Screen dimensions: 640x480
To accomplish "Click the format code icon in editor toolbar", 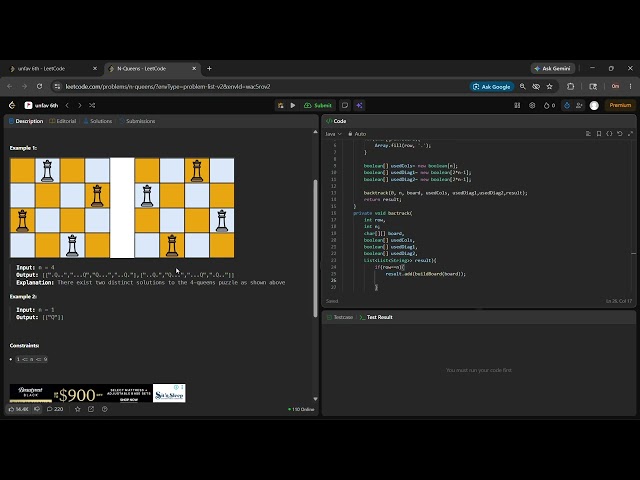I will (588, 133).
